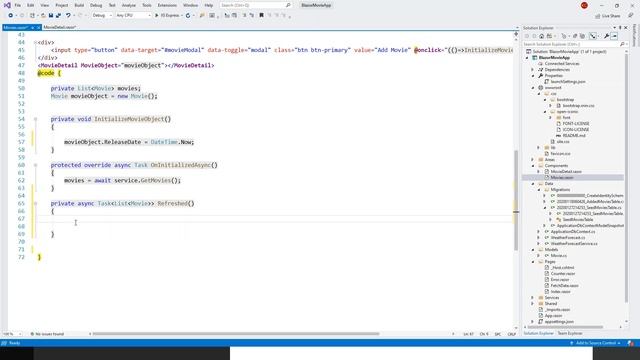Open the File menu
The height and width of the screenshot is (360, 640).
[18, 5]
